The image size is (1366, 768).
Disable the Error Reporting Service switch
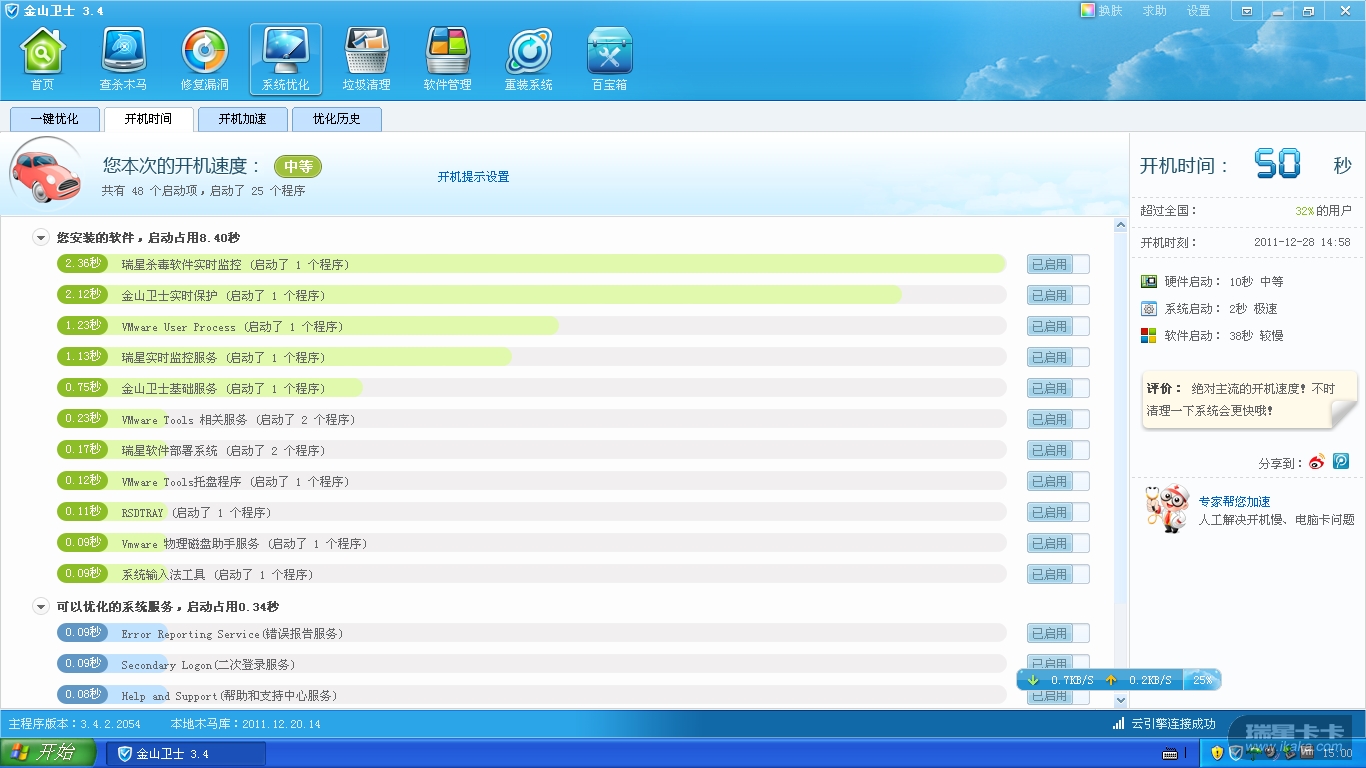point(1058,634)
